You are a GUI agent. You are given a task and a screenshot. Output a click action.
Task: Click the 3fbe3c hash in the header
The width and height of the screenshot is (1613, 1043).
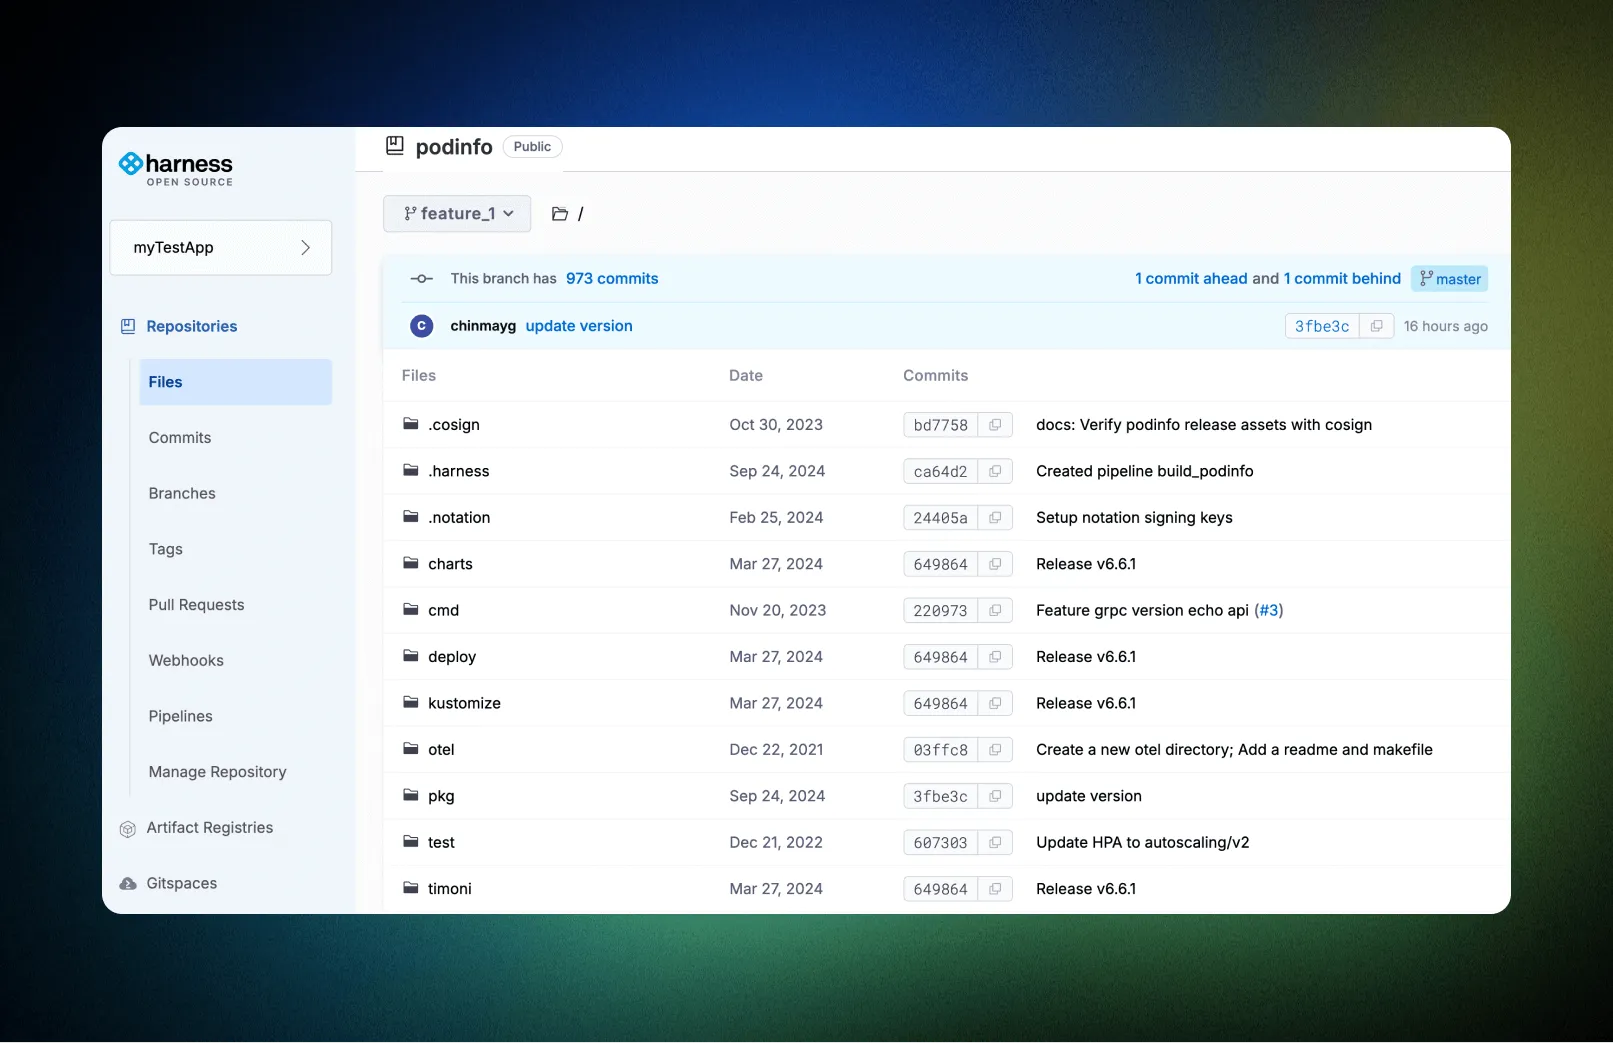(1322, 326)
